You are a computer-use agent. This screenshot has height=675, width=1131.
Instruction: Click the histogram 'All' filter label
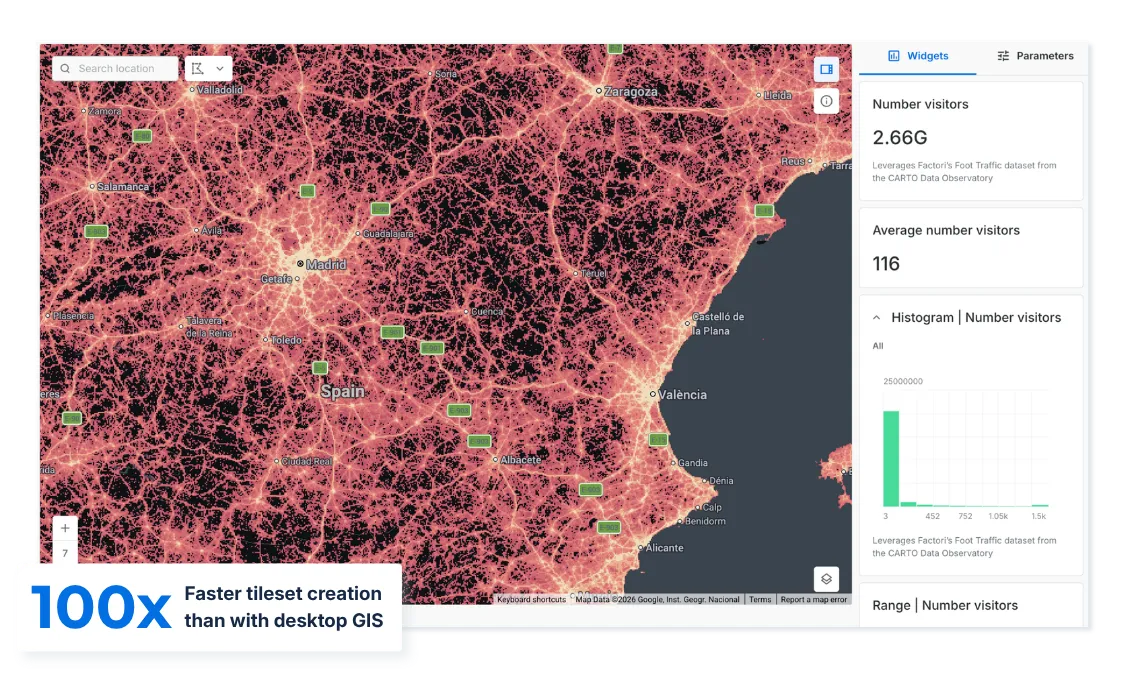(x=878, y=345)
